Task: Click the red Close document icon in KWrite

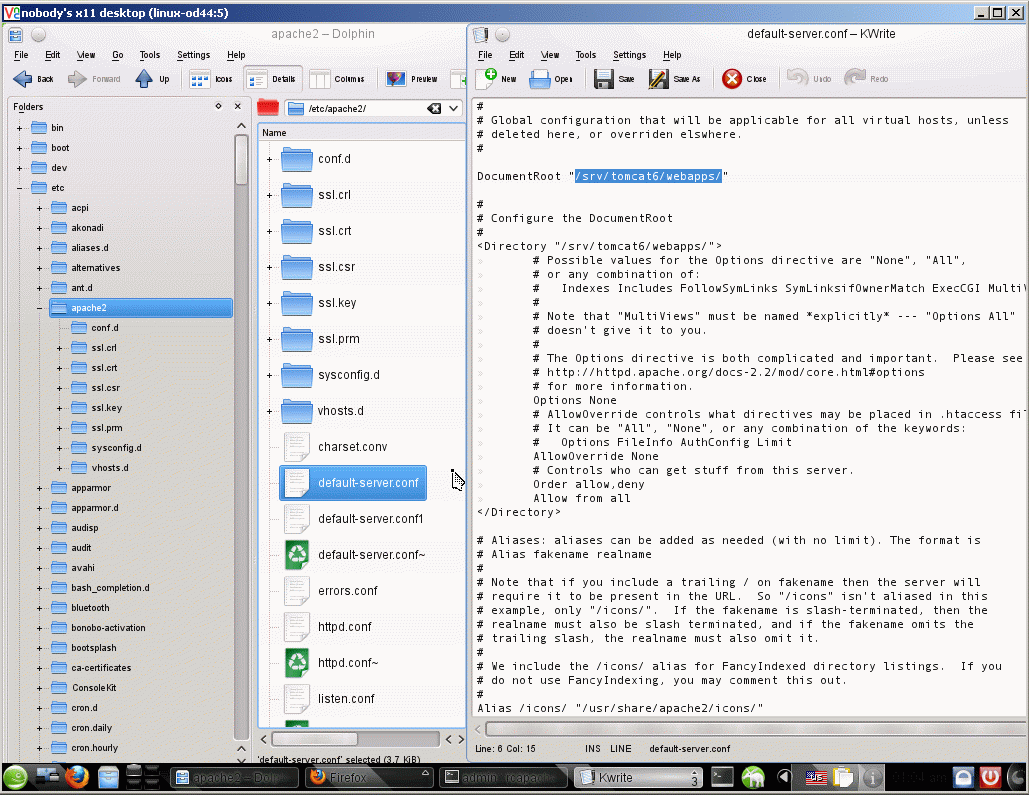Action: pos(744,79)
